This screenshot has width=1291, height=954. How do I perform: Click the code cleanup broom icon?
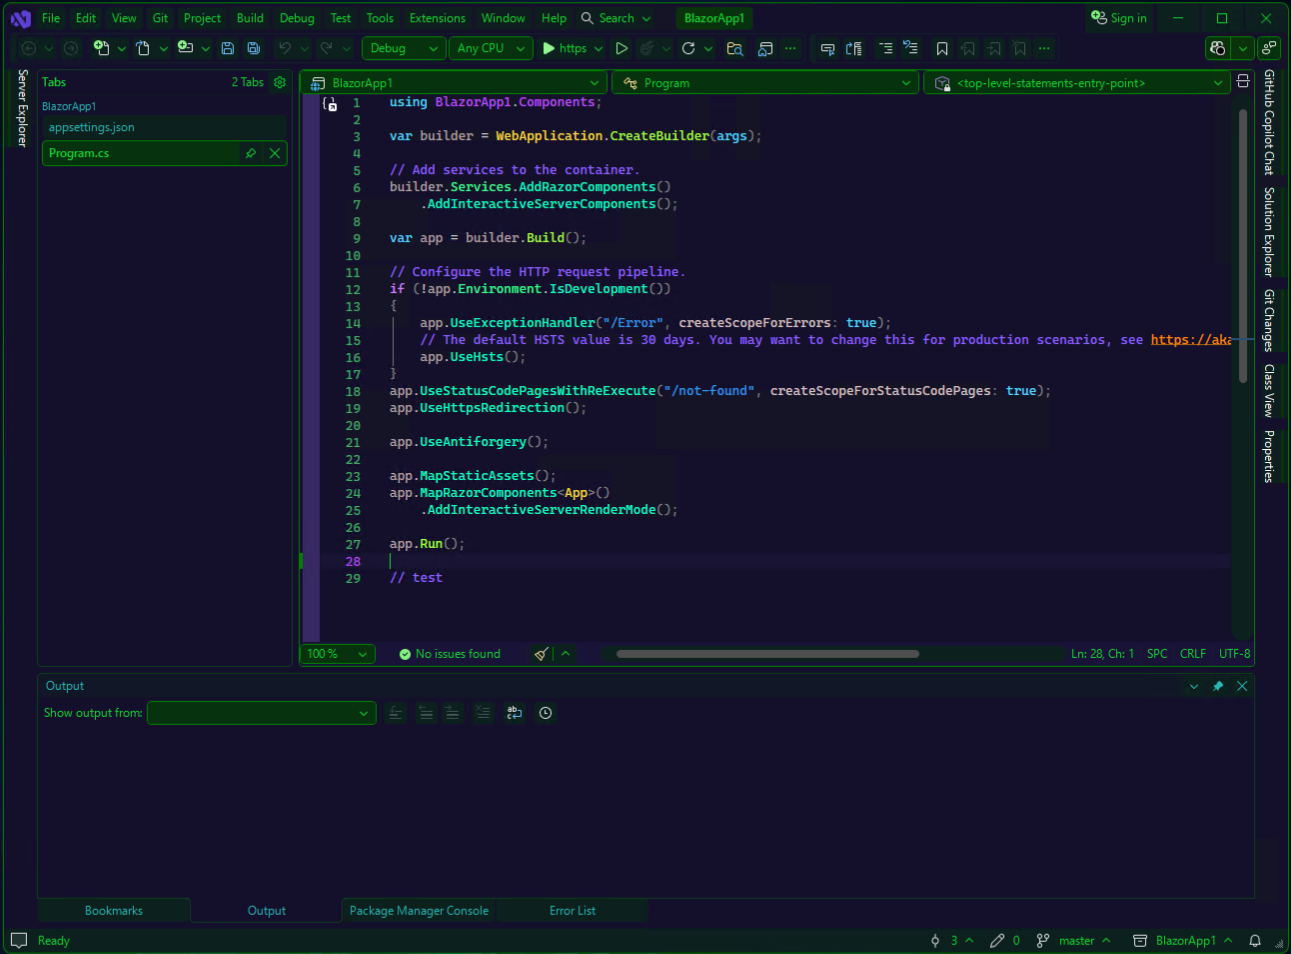tap(541, 654)
